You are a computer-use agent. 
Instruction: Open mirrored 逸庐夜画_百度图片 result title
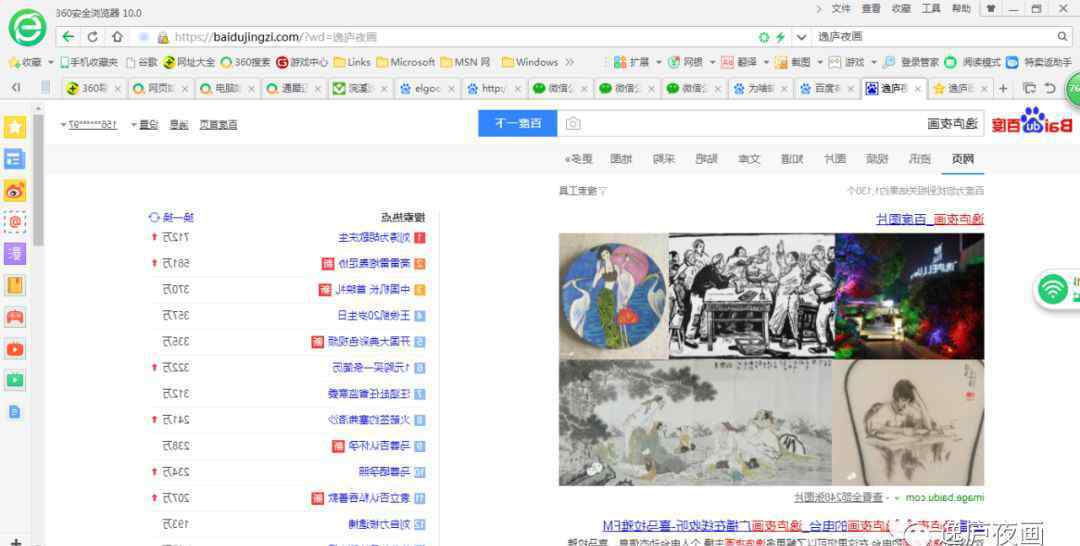tap(930, 220)
